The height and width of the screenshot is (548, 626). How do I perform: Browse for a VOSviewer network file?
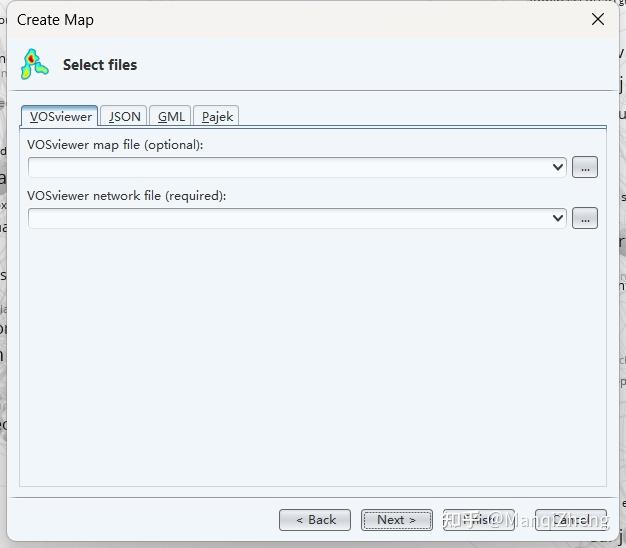point(585,218)
